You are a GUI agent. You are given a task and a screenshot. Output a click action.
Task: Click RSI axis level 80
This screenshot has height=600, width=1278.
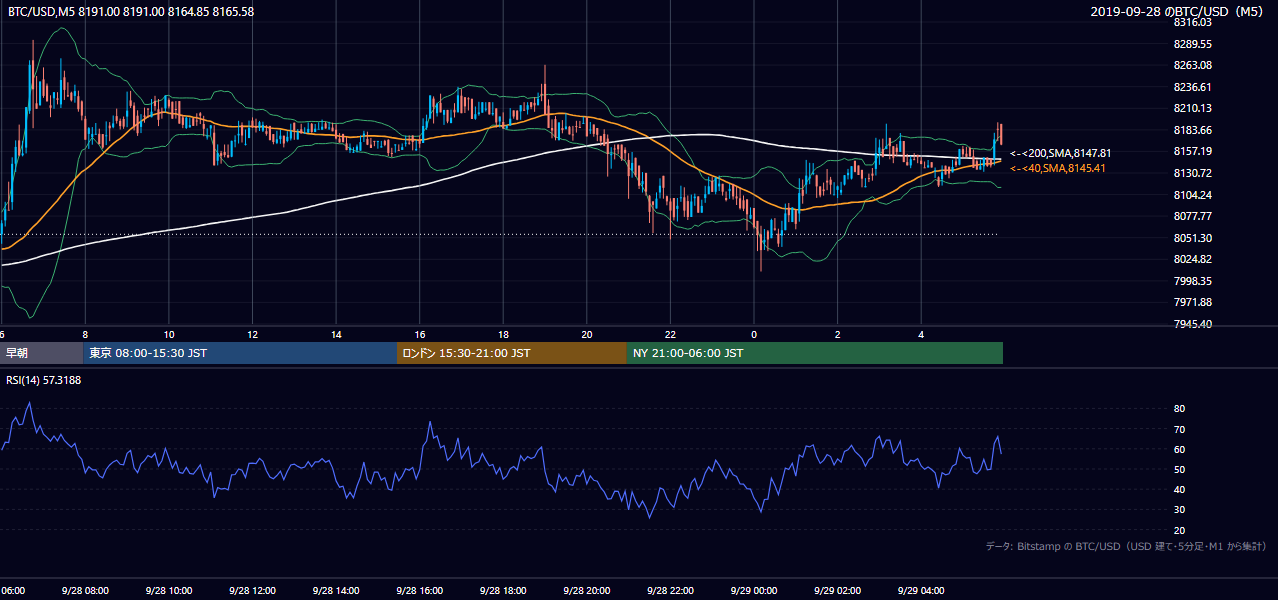click(1180, 409)
